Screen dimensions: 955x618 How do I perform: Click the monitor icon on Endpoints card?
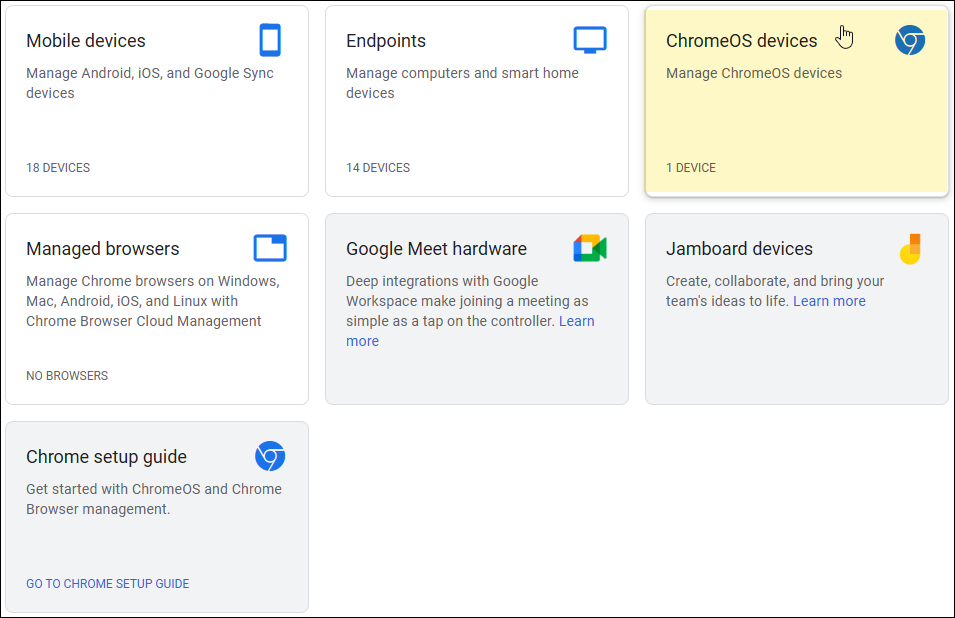(590, 40)
